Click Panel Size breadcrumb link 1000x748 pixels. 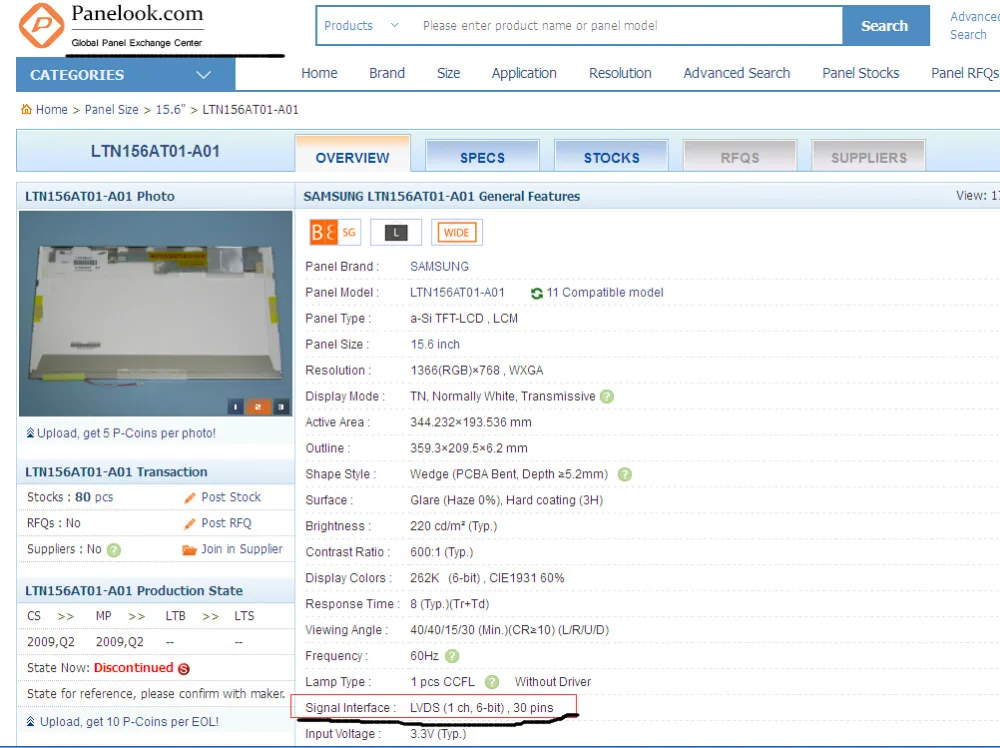click(x=112, y=109)
